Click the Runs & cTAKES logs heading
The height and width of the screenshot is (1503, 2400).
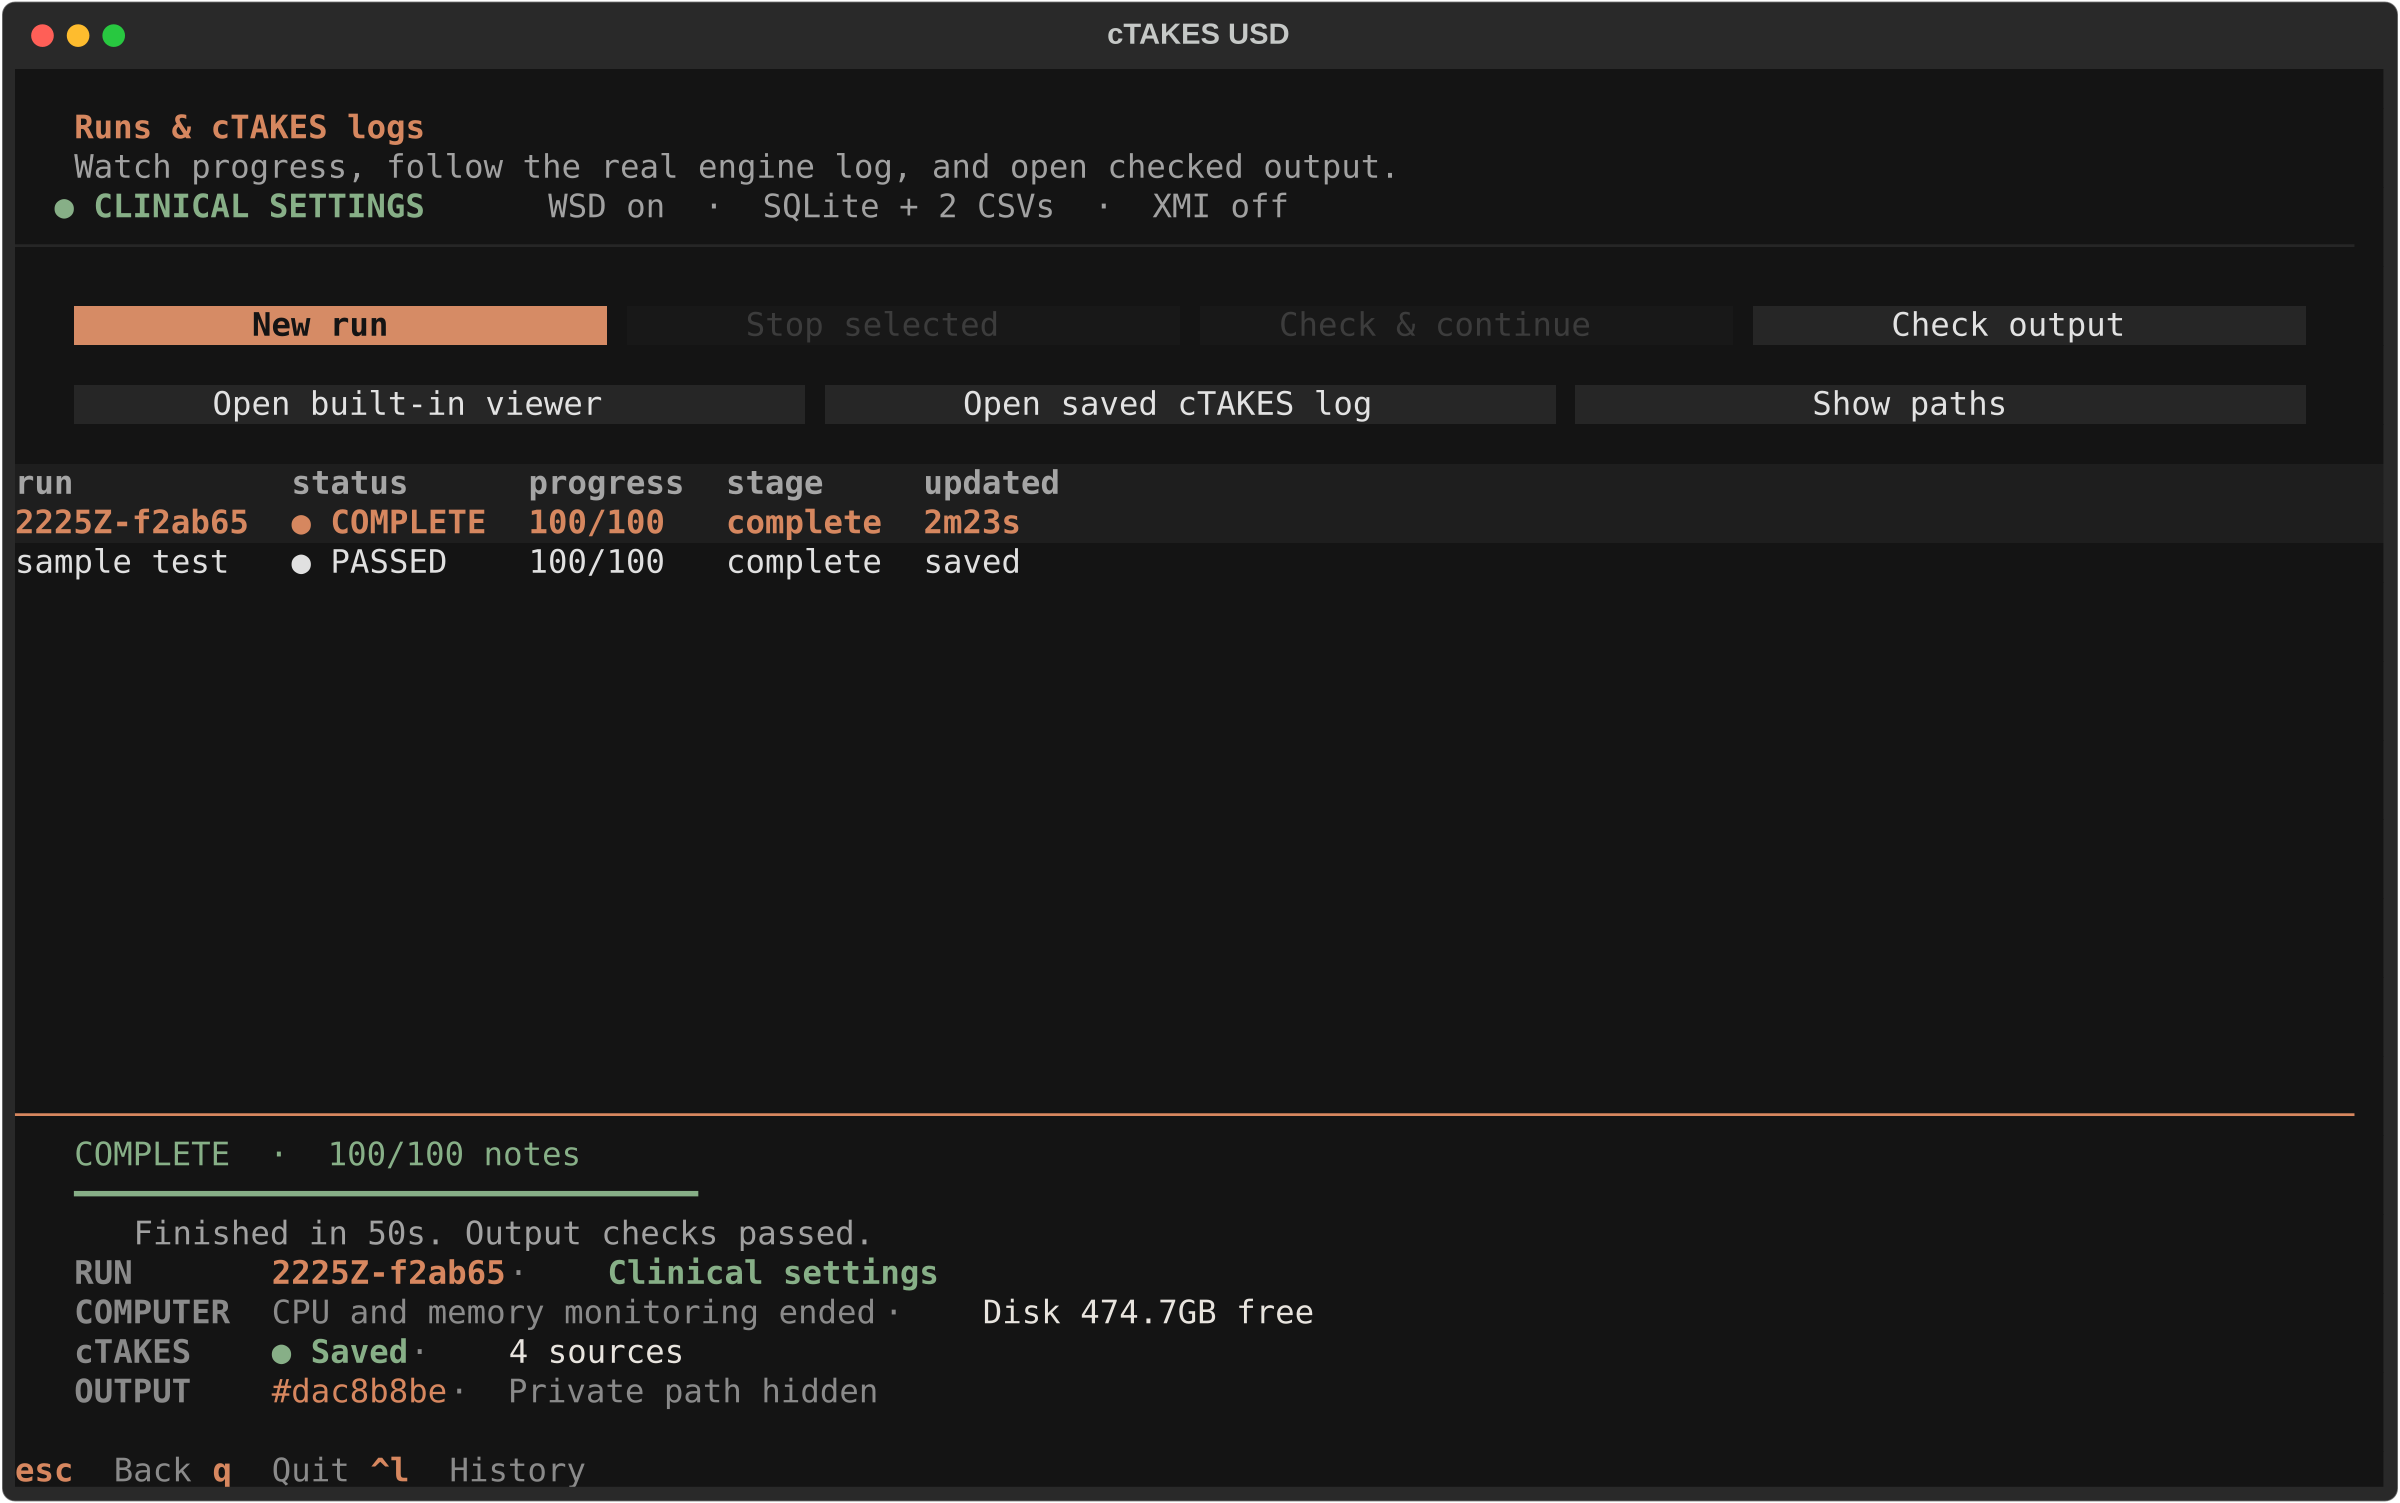pyautogui.click(x=249, y=128)
